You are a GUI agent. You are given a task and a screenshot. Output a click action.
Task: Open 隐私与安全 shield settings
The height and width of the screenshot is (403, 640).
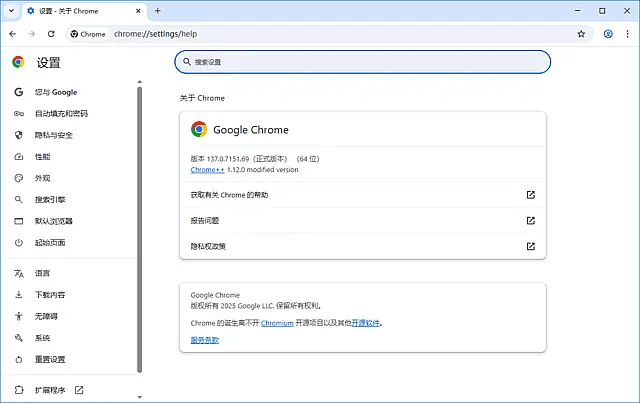[53, 135]
